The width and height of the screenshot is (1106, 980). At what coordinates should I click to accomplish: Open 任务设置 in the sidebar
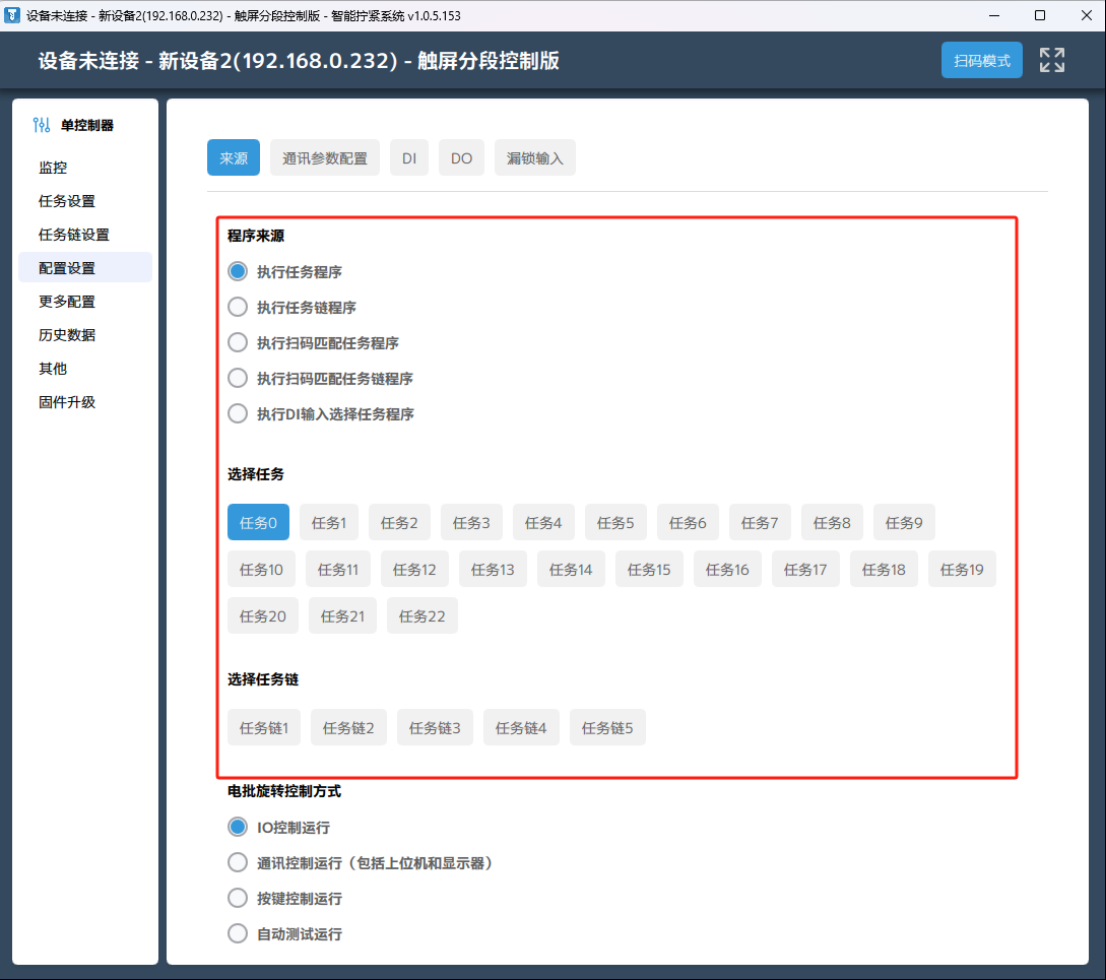pyautogui.click(x=85, y=201)
